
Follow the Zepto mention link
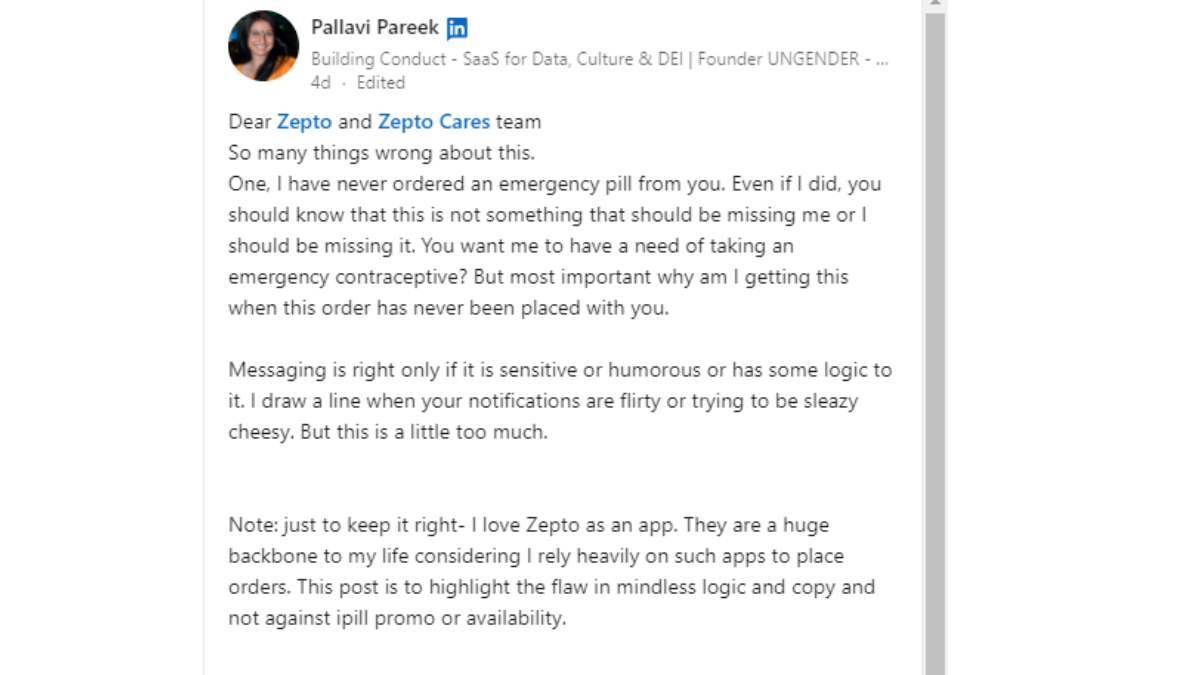pos(304,122)
